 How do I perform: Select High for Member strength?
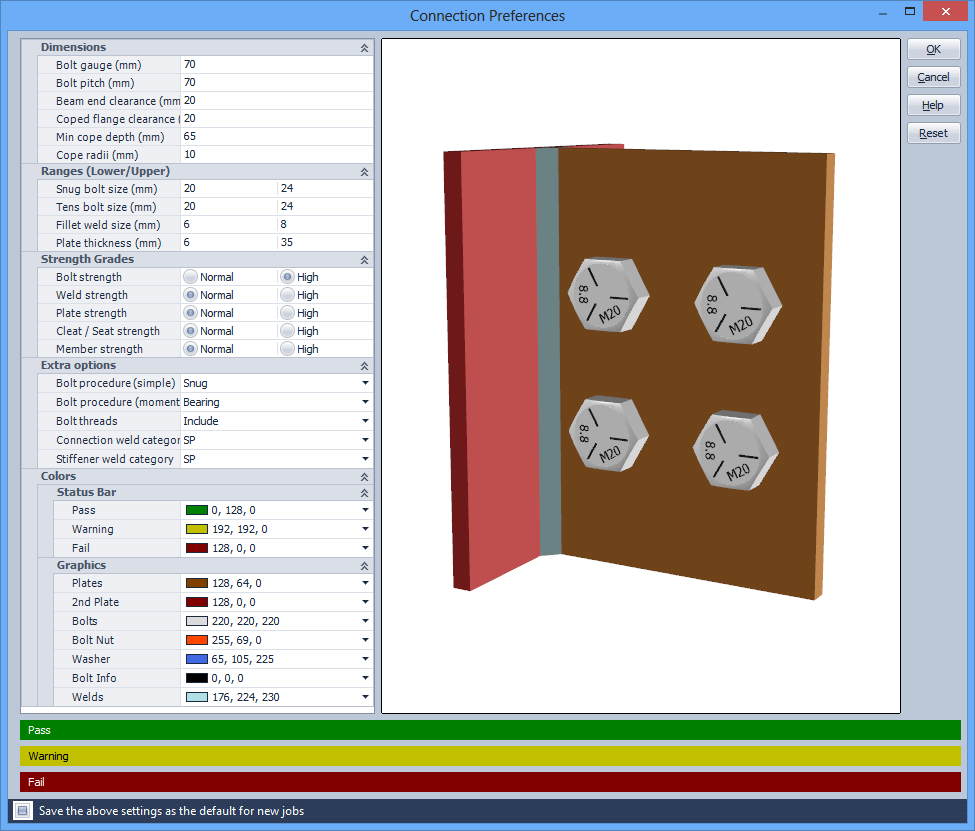[287, 349]
